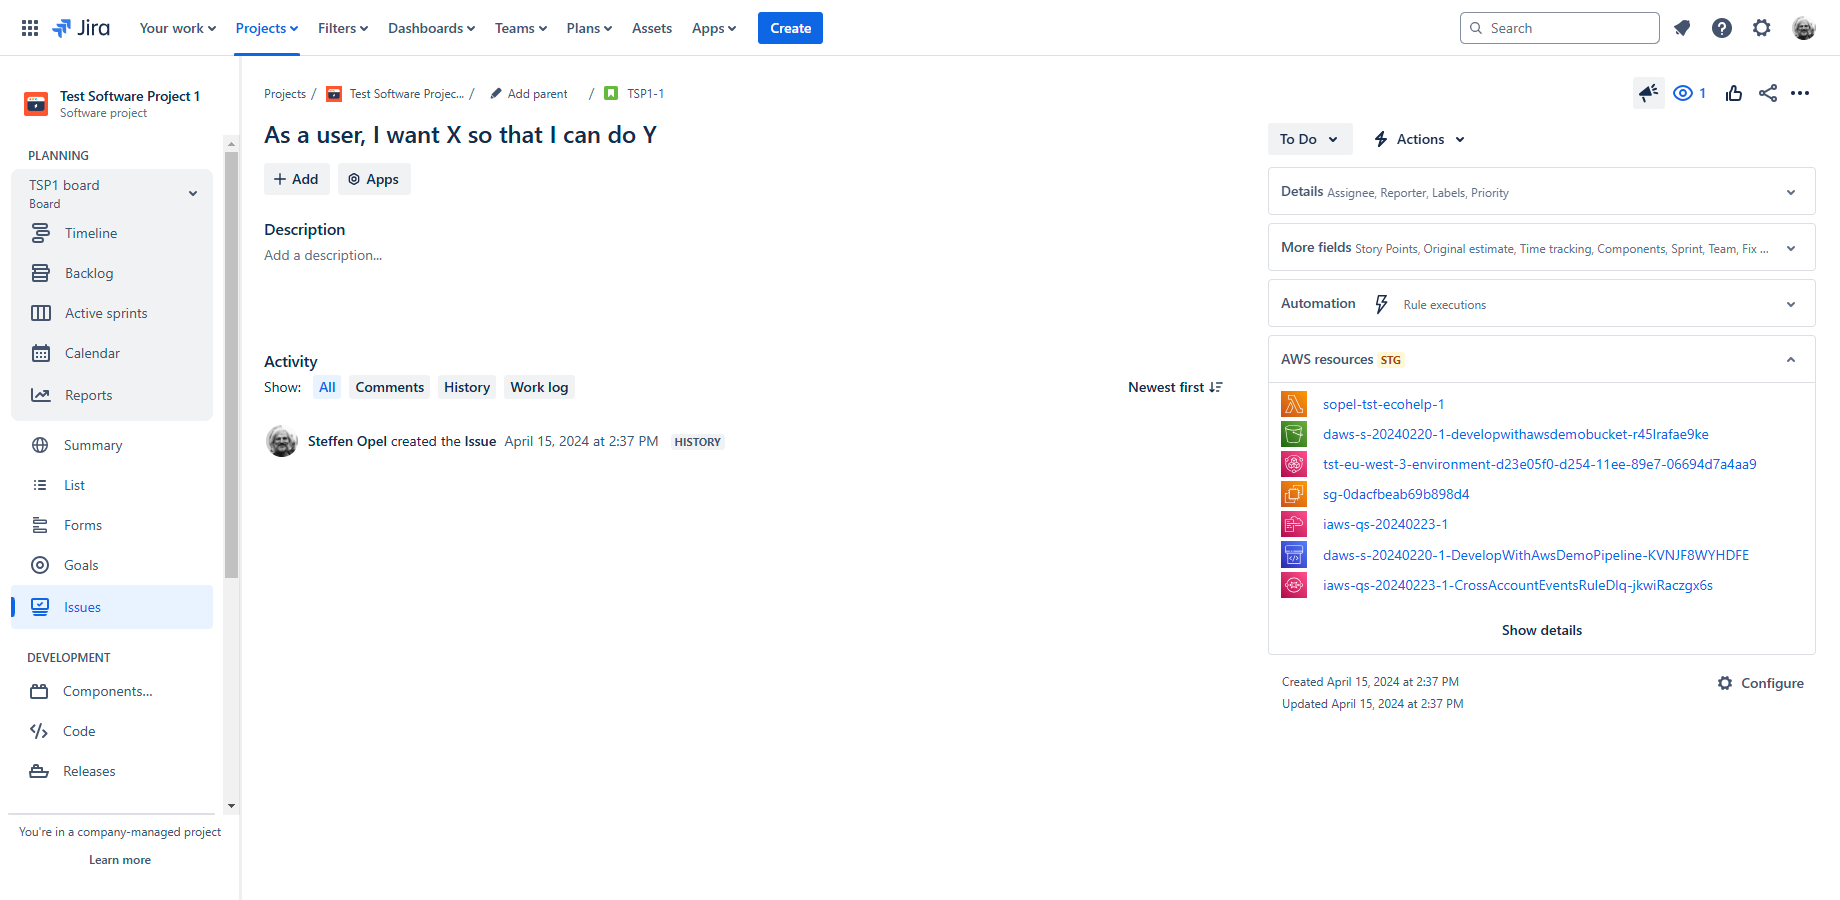
Task: Expand the Automation panel
Action: tap(1542, 303)
